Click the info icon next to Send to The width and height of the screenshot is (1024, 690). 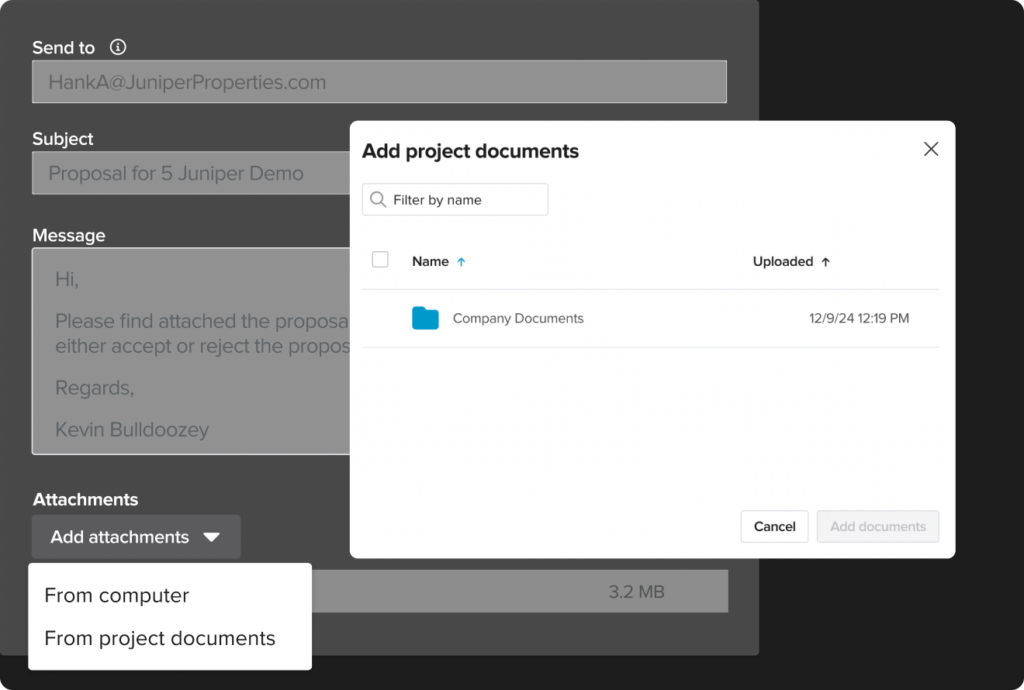(118, 47)
